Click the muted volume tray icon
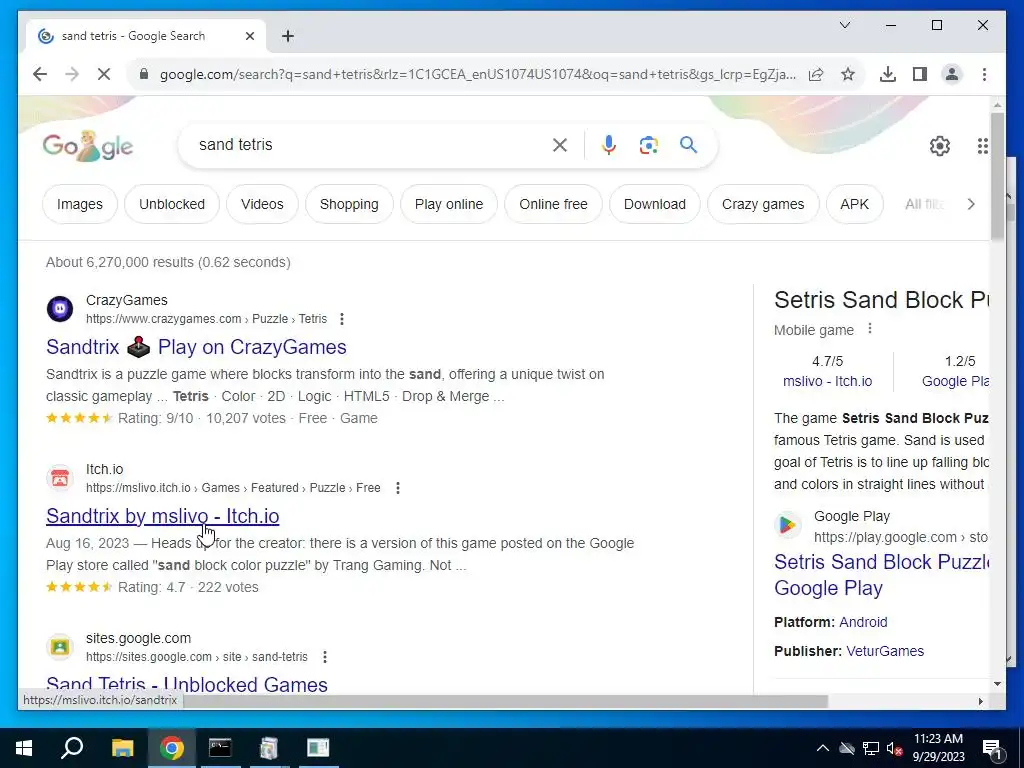This screenshot has width=1024, height=768. point(895,749)
